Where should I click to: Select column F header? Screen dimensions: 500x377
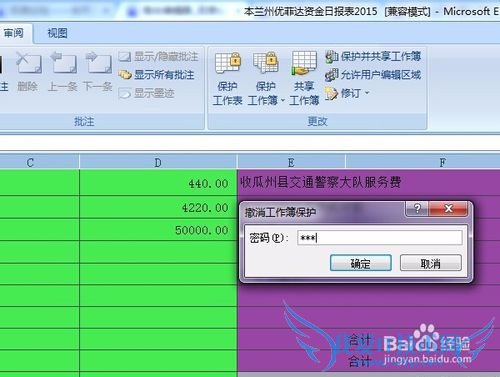423,162
